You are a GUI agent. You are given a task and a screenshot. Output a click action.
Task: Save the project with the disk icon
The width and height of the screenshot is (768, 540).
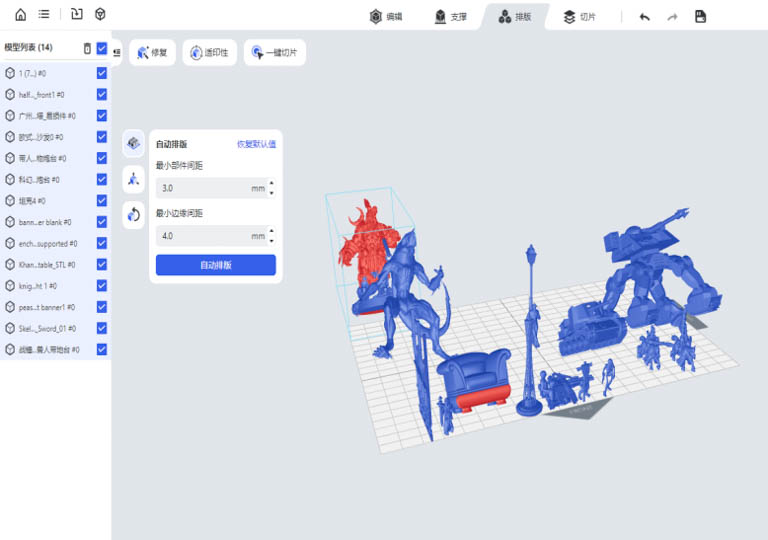tap(701, 17)
